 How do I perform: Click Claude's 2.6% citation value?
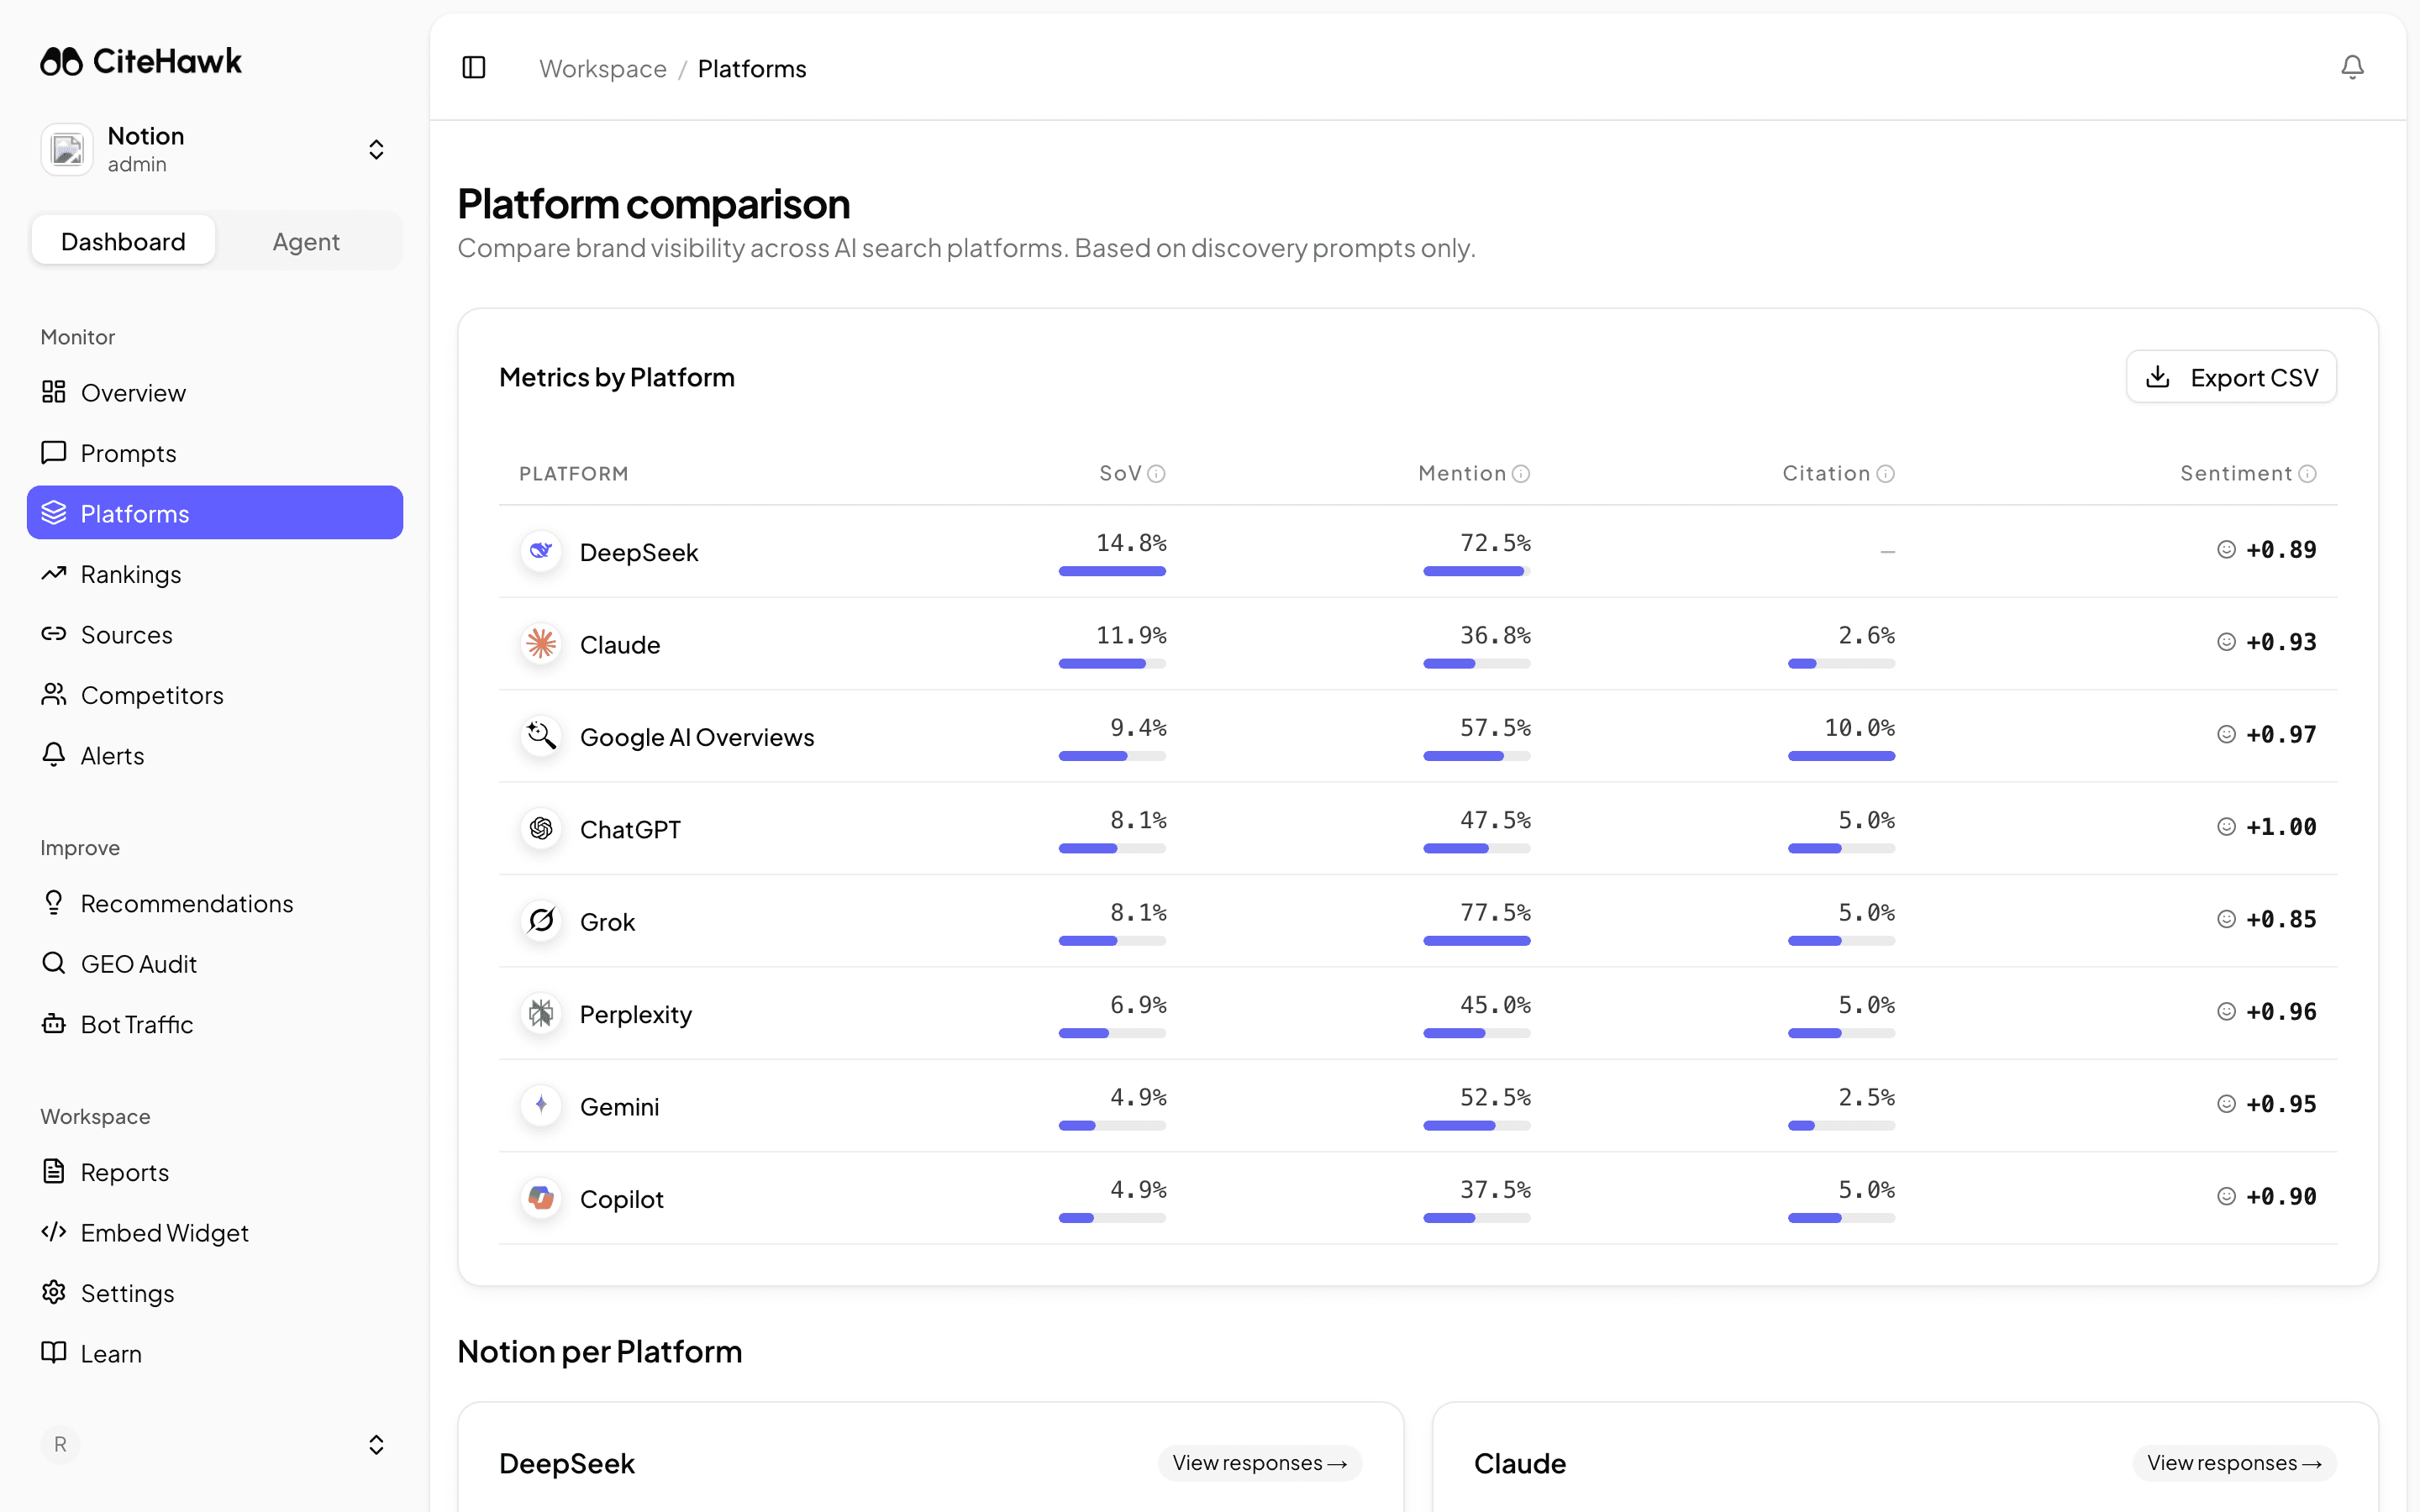[x=1866, y=635]
